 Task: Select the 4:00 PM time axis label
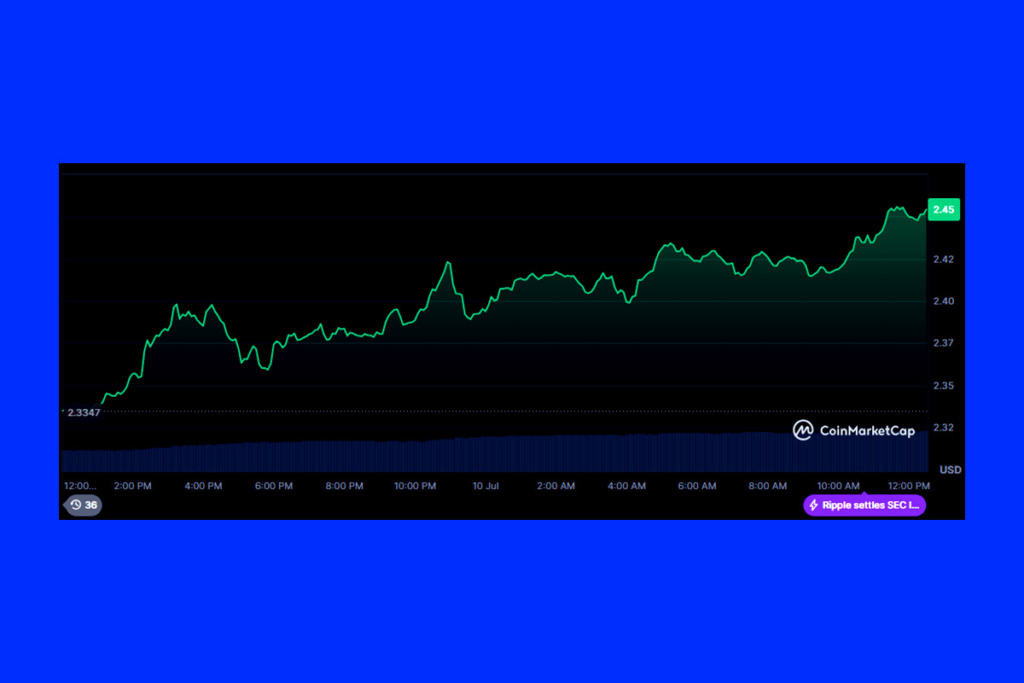pyautogui.click(x=203, y=486)
